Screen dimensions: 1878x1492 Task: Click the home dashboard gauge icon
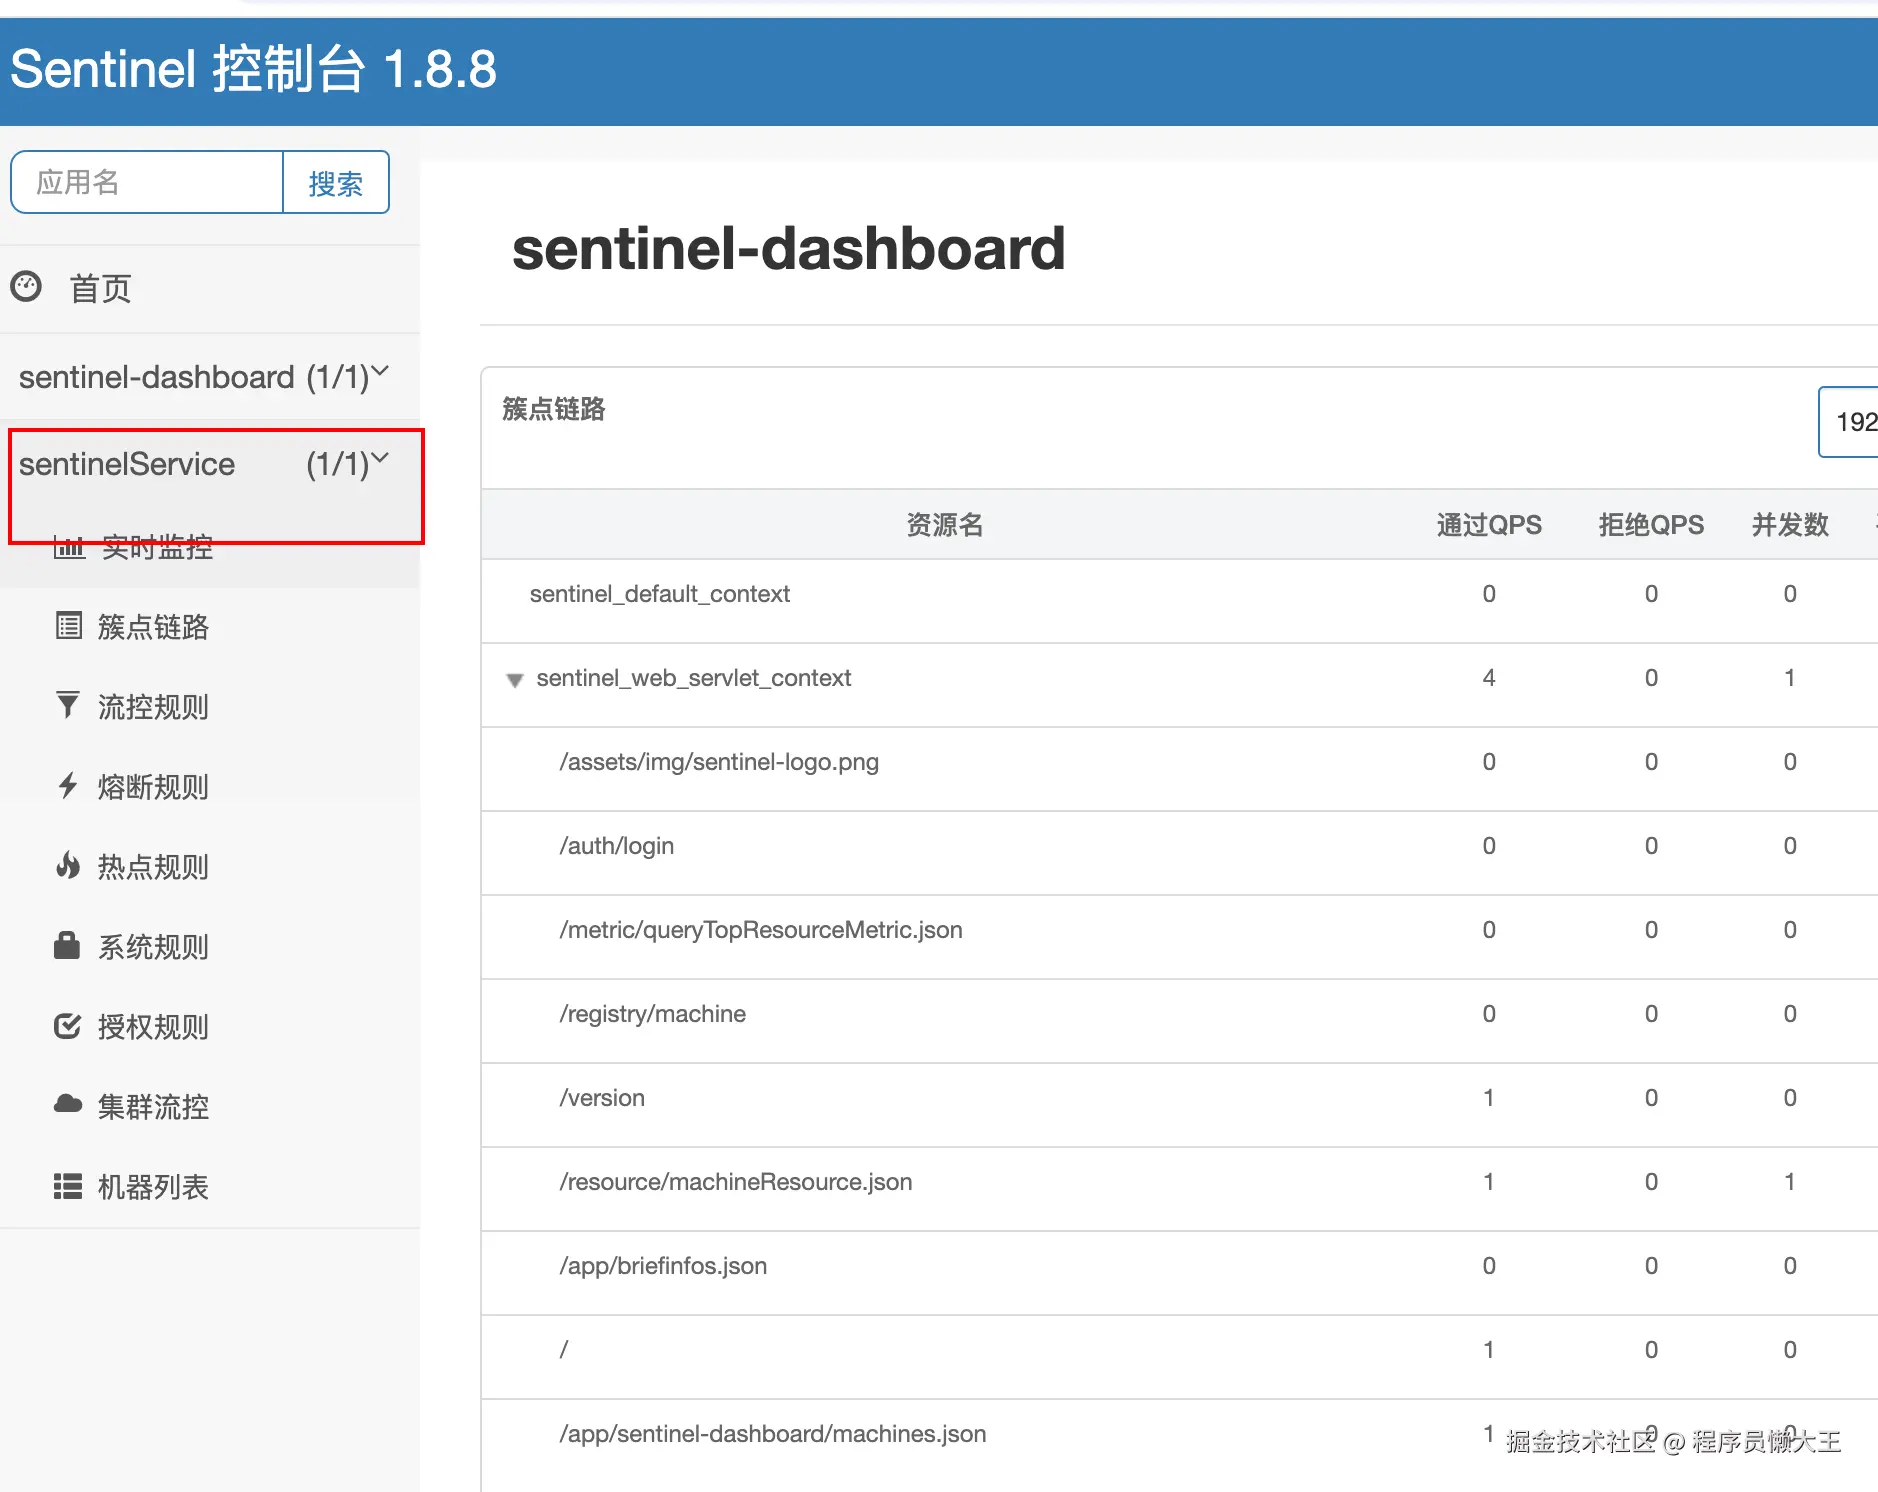pos(26,287)
